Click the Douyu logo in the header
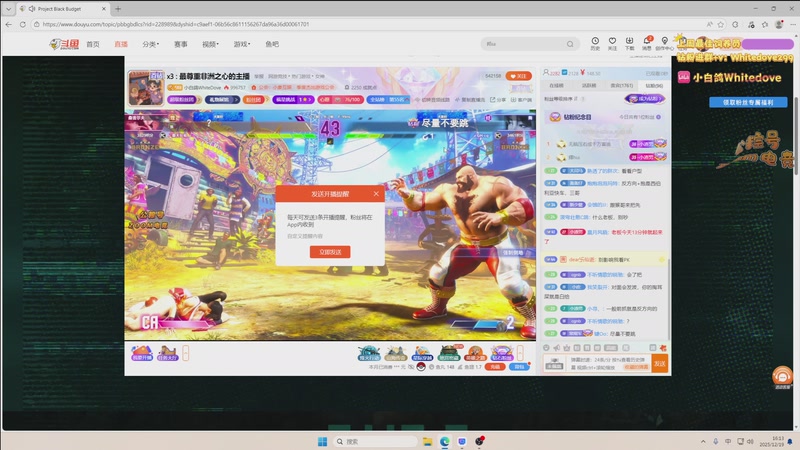Screen dimensions: 800x450 click(64, 44)
